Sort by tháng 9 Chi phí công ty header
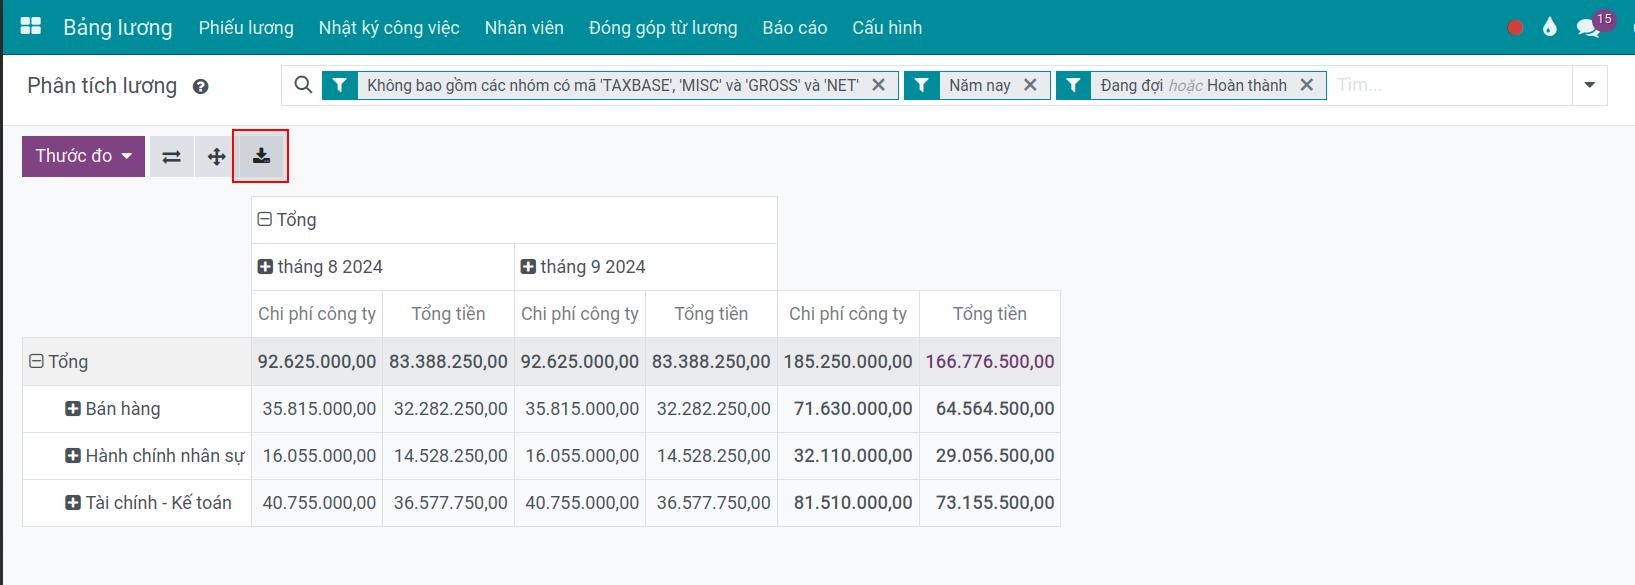 (x=580, y=314)
